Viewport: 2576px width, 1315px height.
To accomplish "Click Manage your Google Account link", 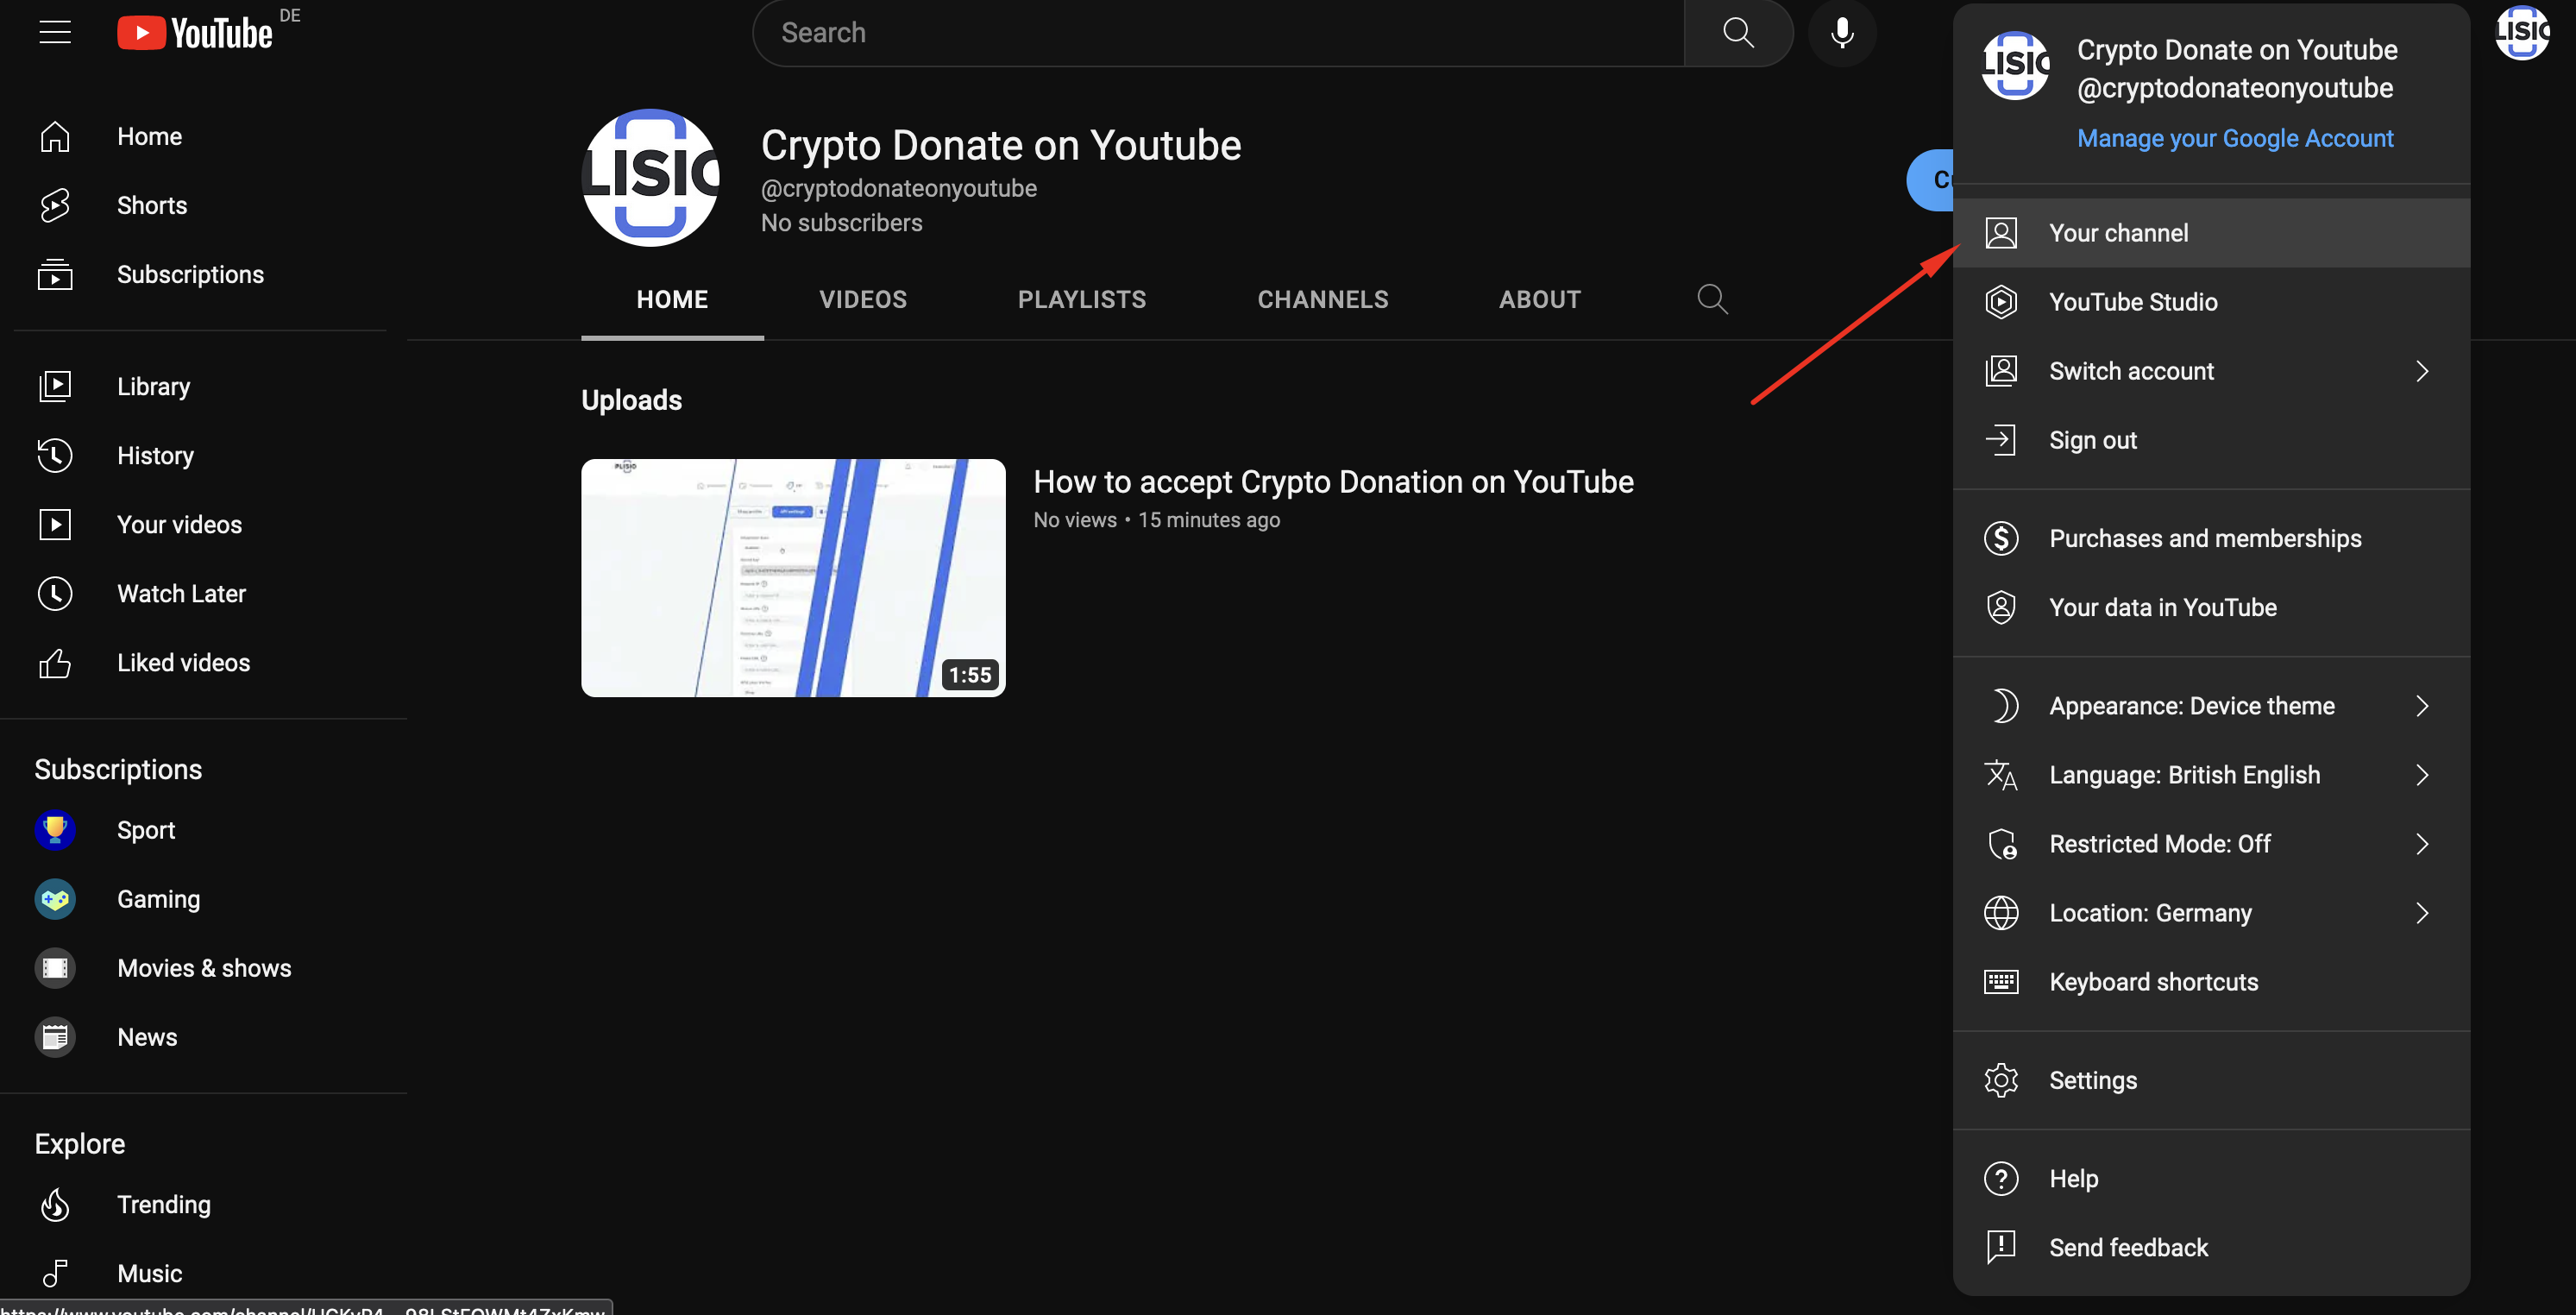I will [2235, 138].
